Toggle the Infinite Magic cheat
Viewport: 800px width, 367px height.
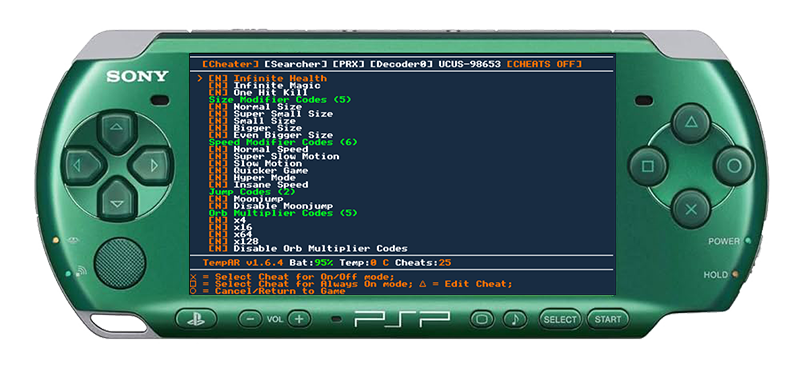pos(265,86)
